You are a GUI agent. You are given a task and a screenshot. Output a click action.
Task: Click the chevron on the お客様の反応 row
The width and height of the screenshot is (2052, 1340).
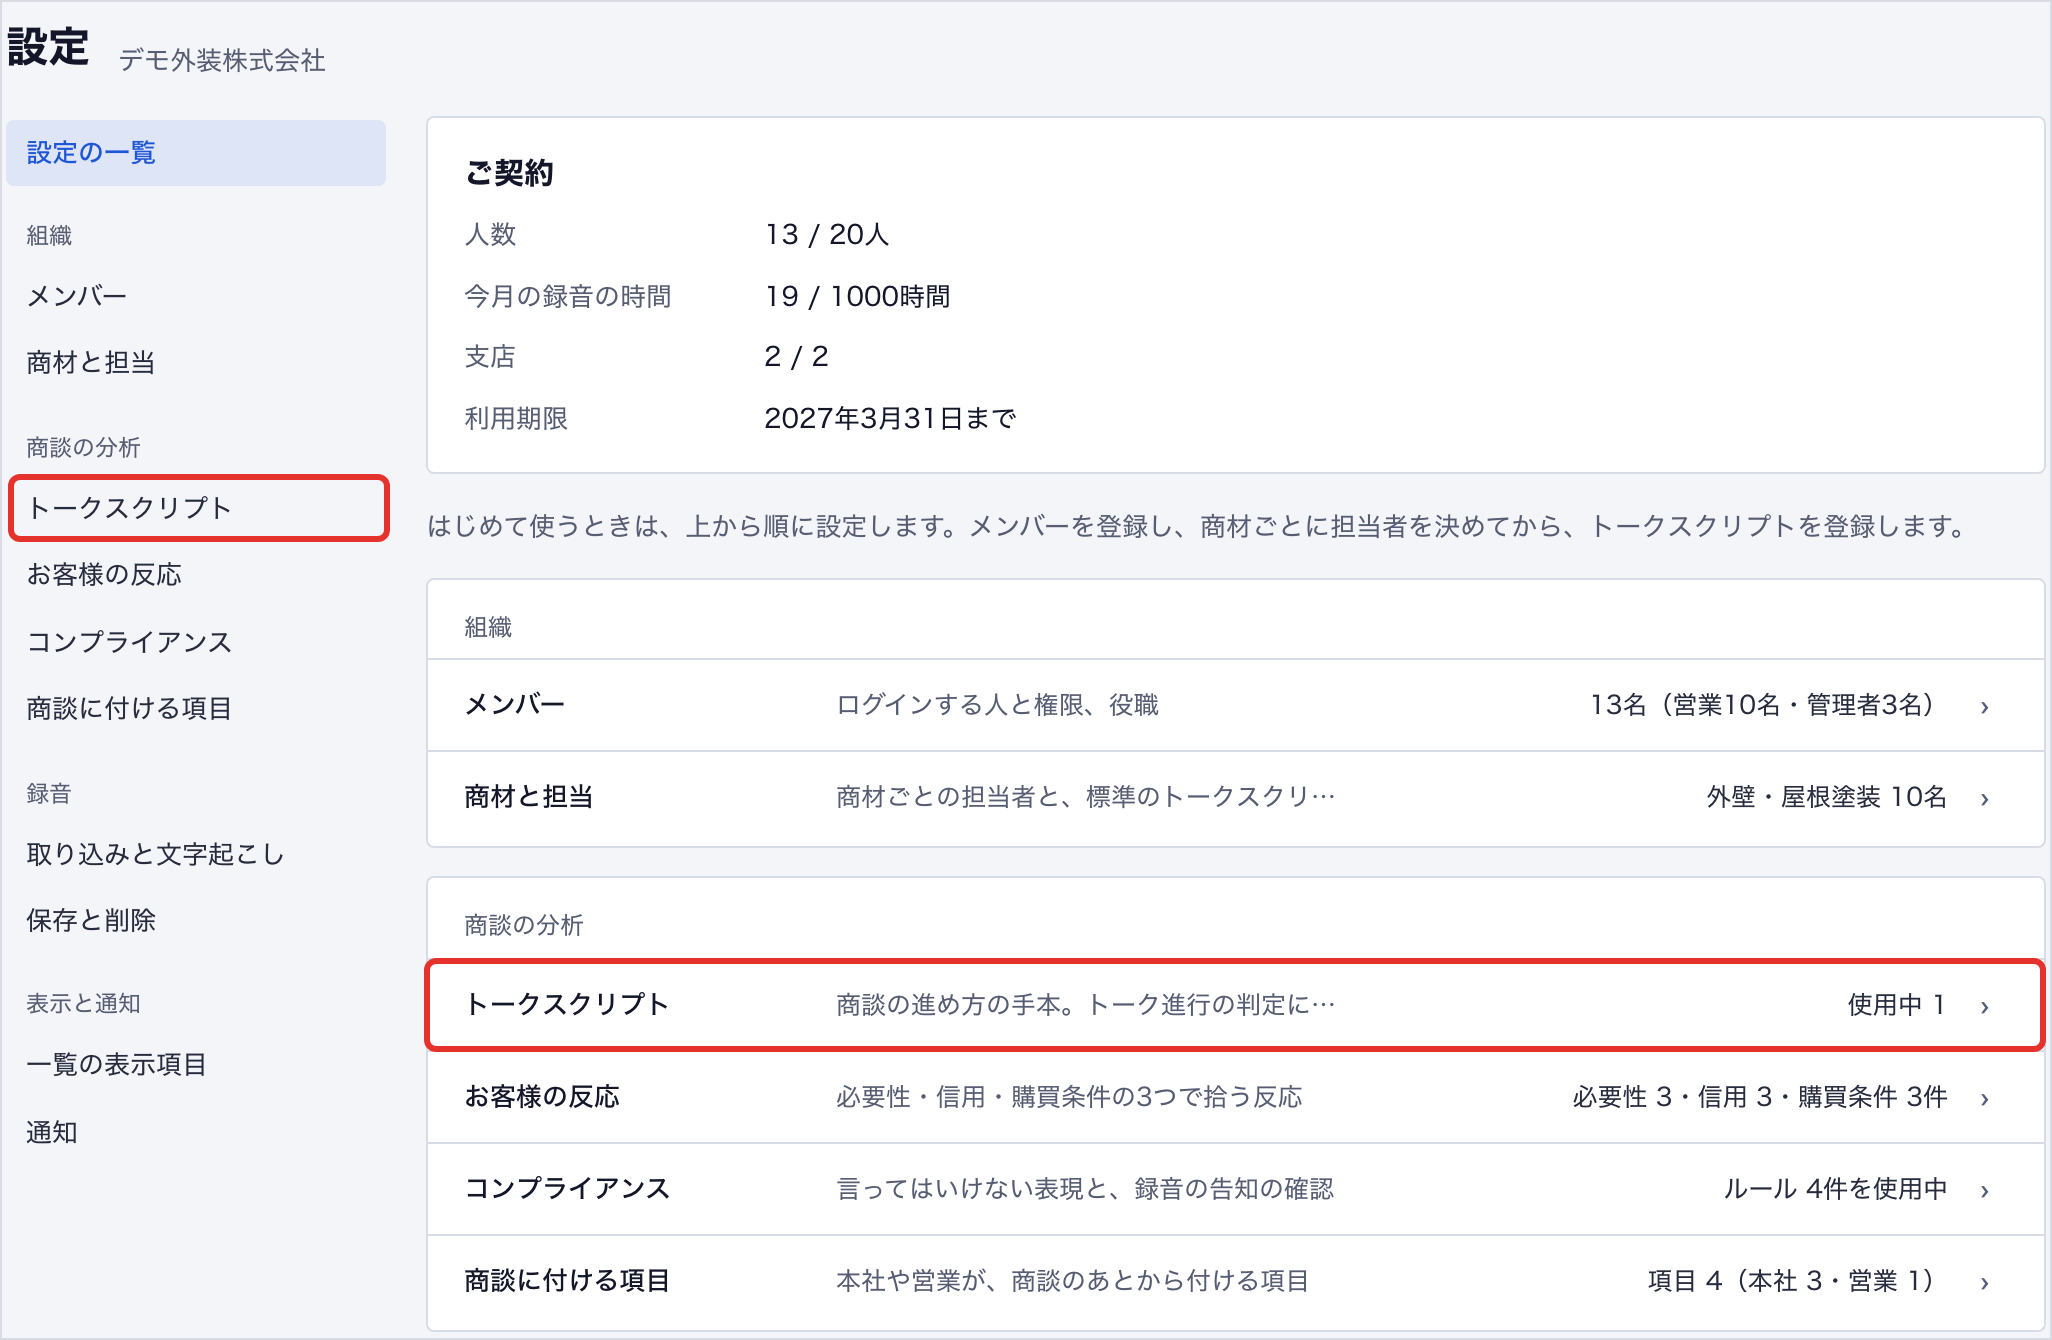click(x=1985, y=1099)
